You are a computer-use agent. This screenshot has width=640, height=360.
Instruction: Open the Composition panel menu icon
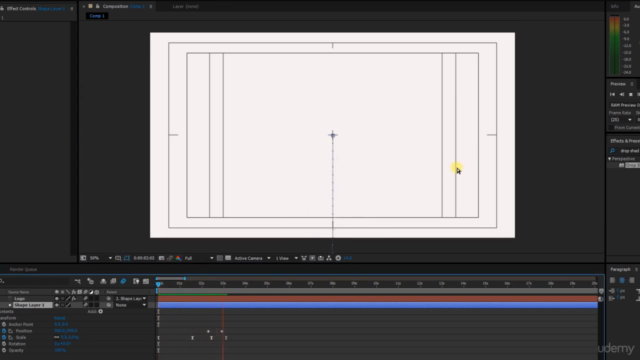(x=151, y=7)
